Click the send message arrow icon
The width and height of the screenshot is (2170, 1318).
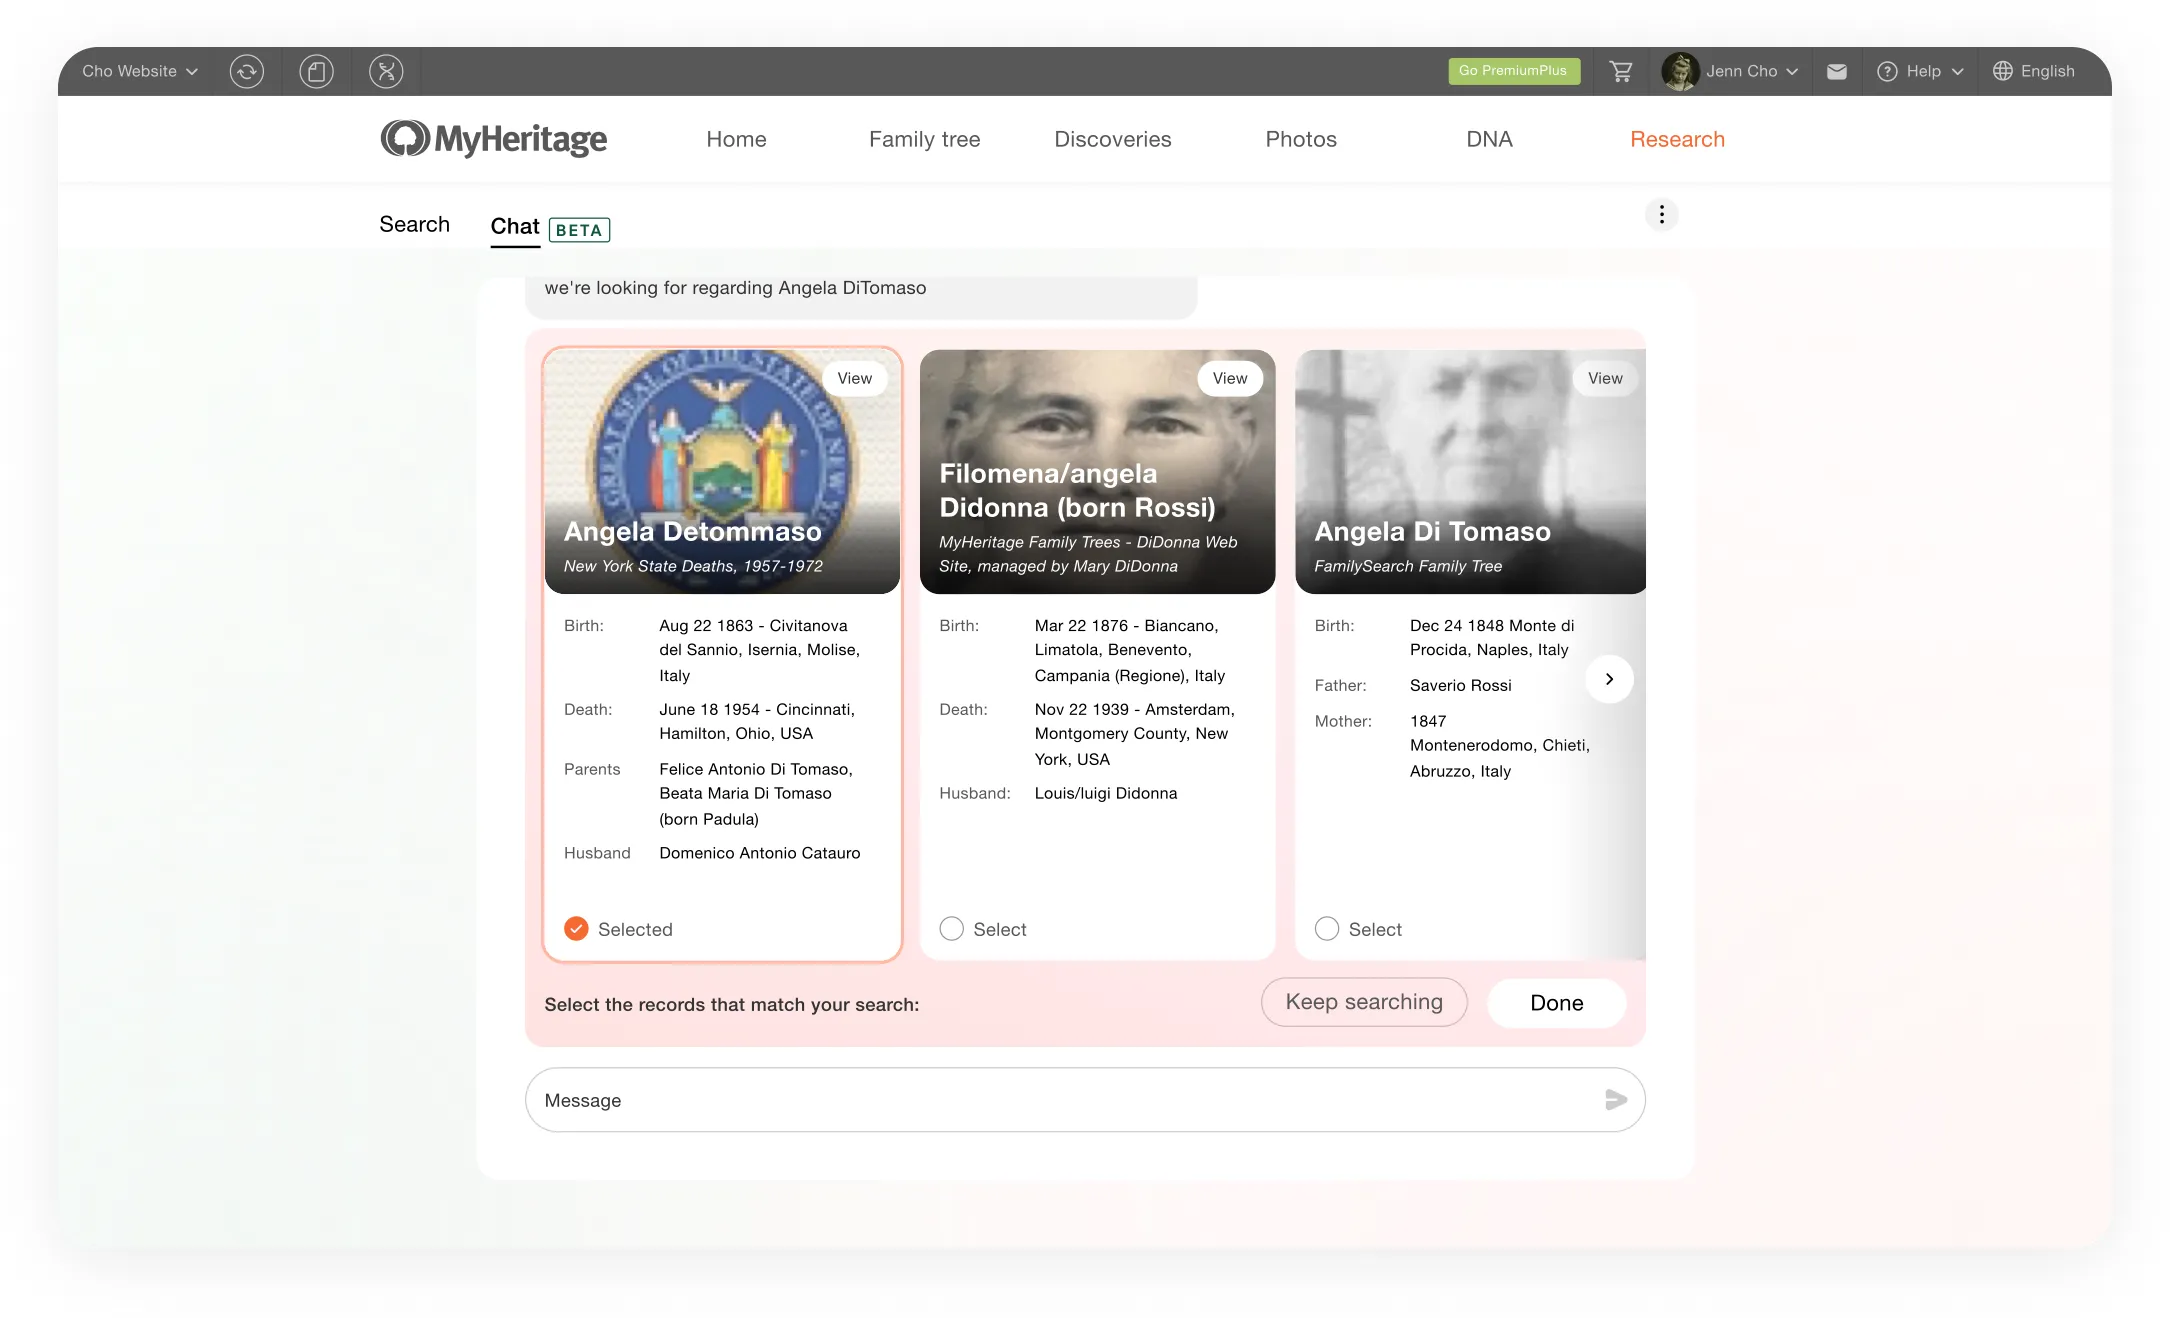tap(1615, 1100)
